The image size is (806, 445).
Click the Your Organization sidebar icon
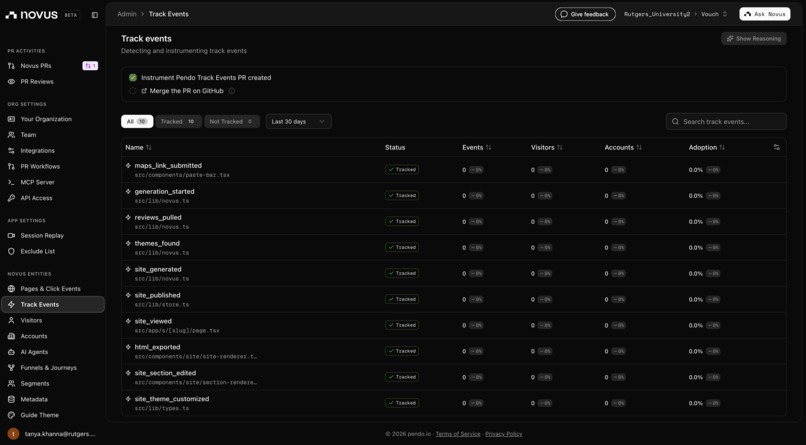click(x=11, y=119)
